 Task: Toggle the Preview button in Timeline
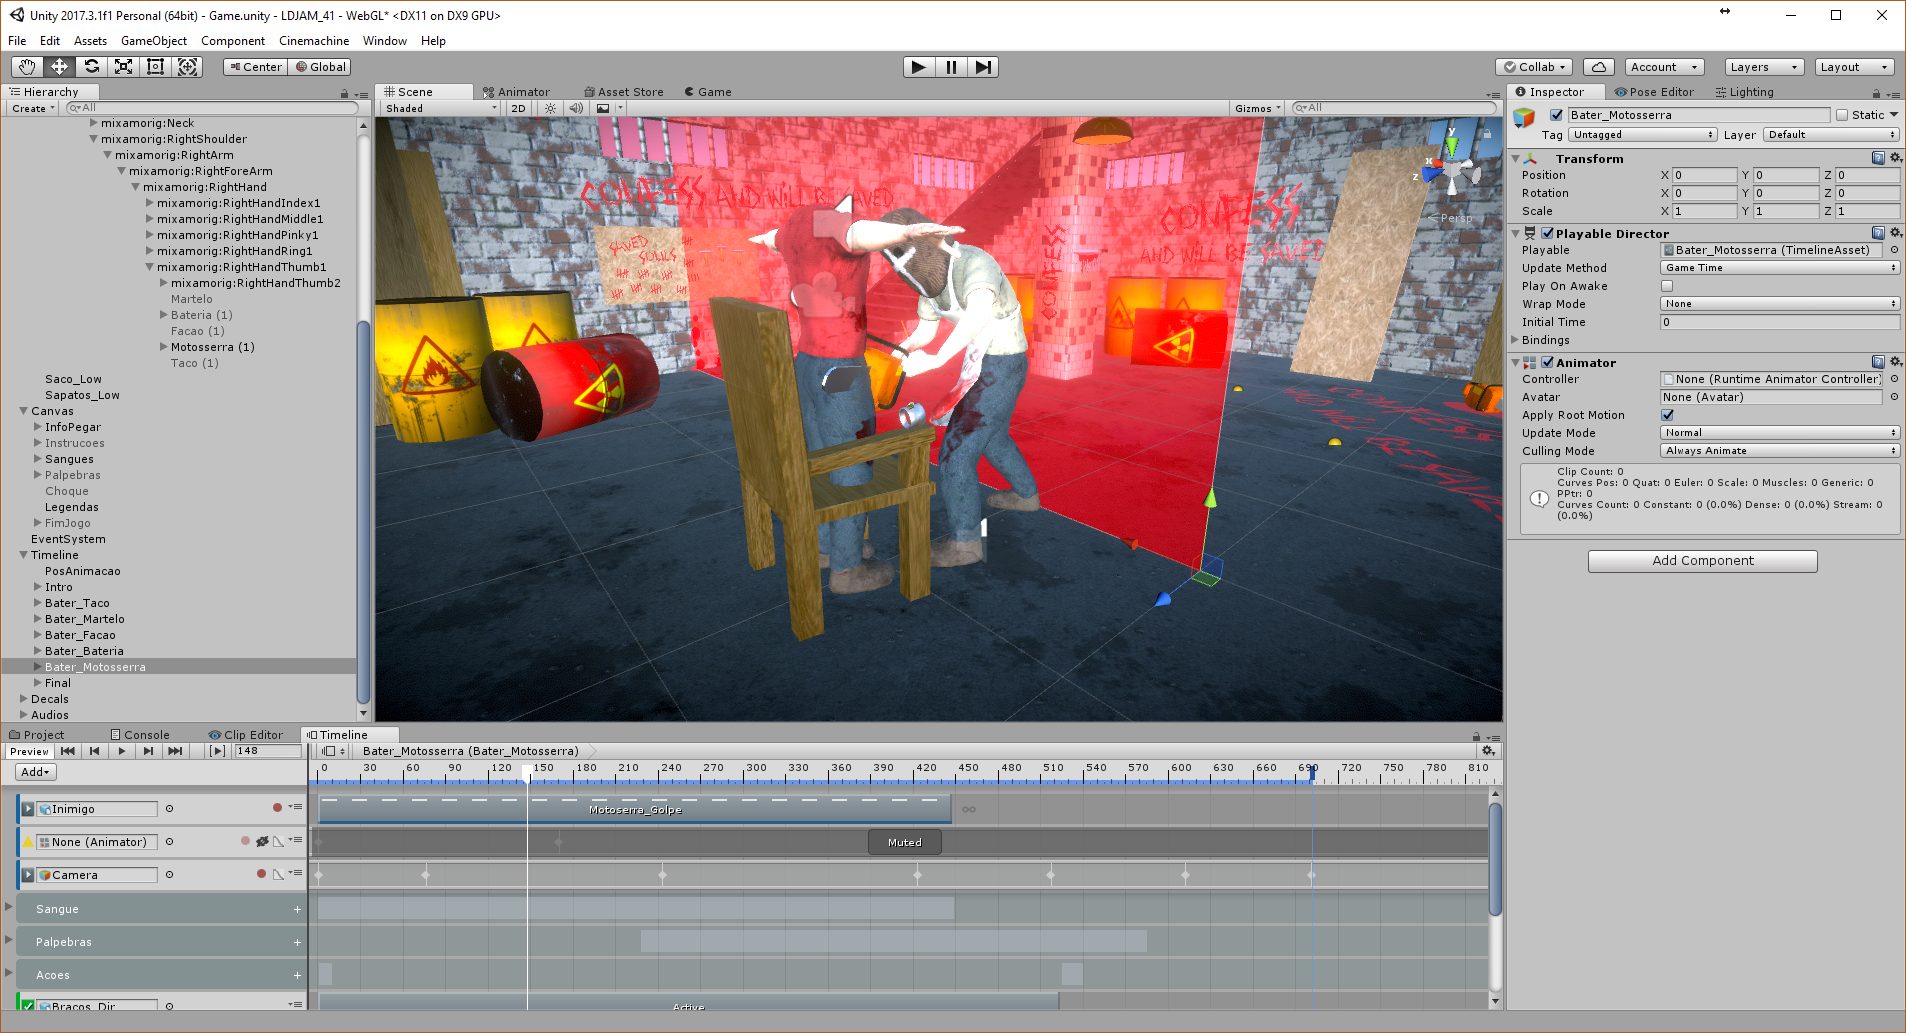click(x=29, y=751)
